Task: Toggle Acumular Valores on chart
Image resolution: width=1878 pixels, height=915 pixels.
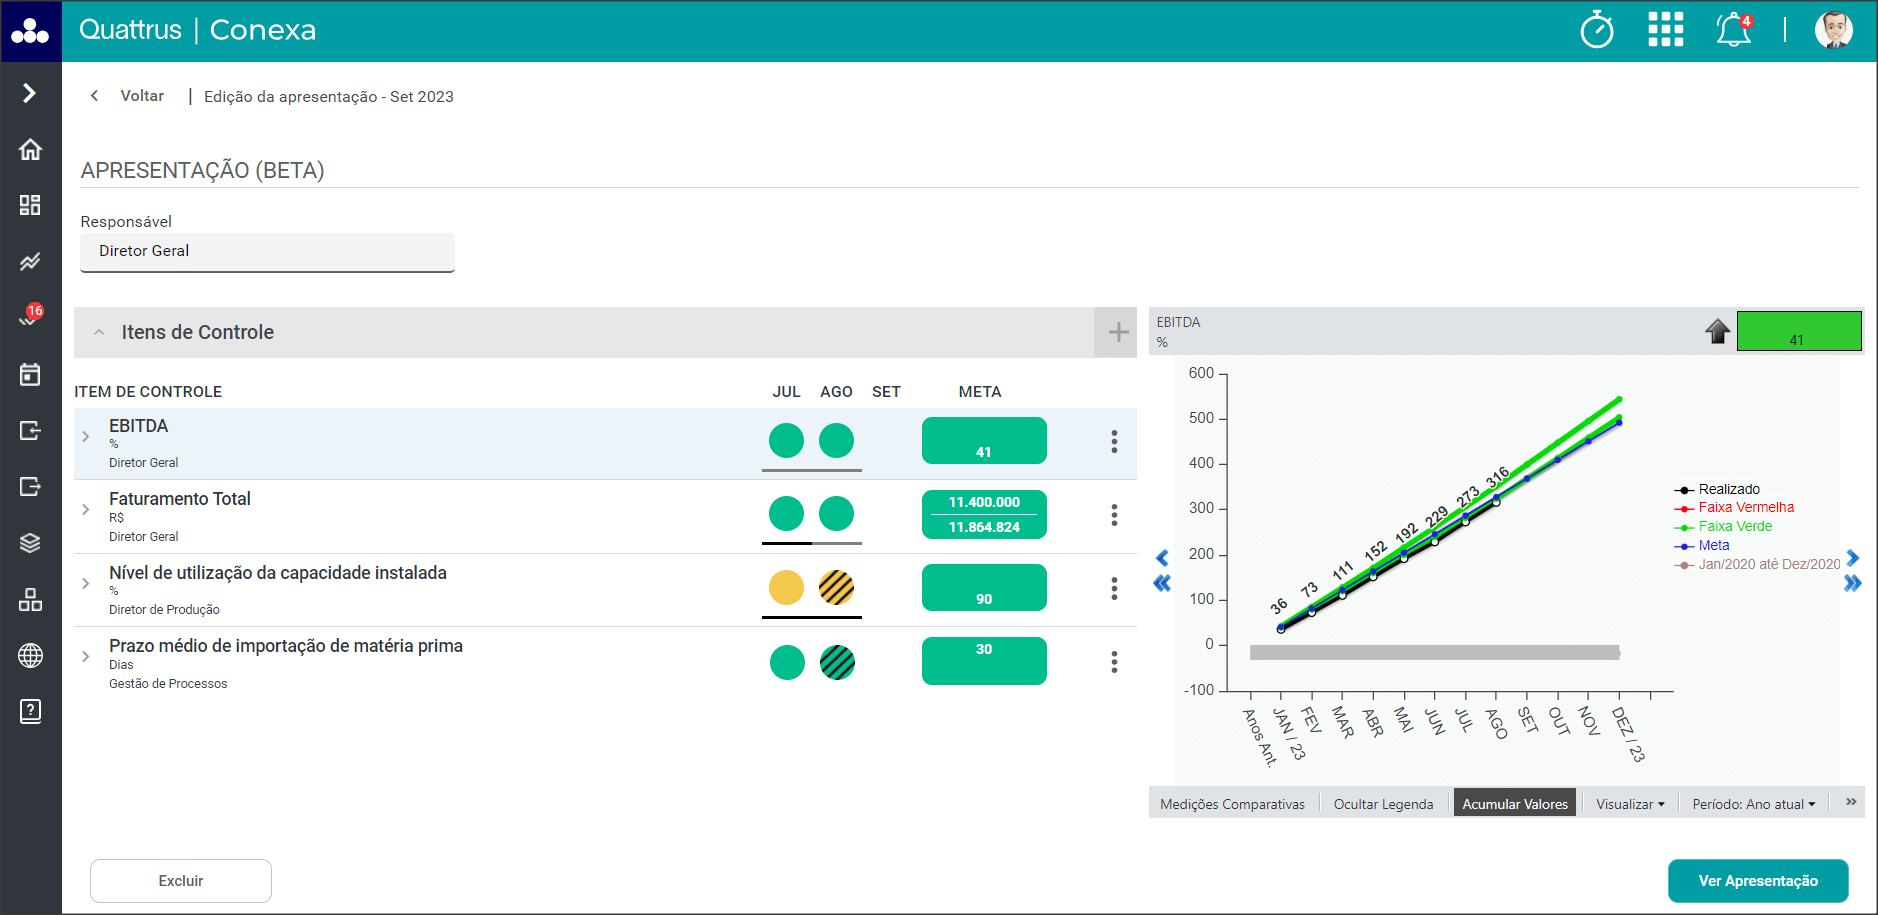Action: [1514, 804]
